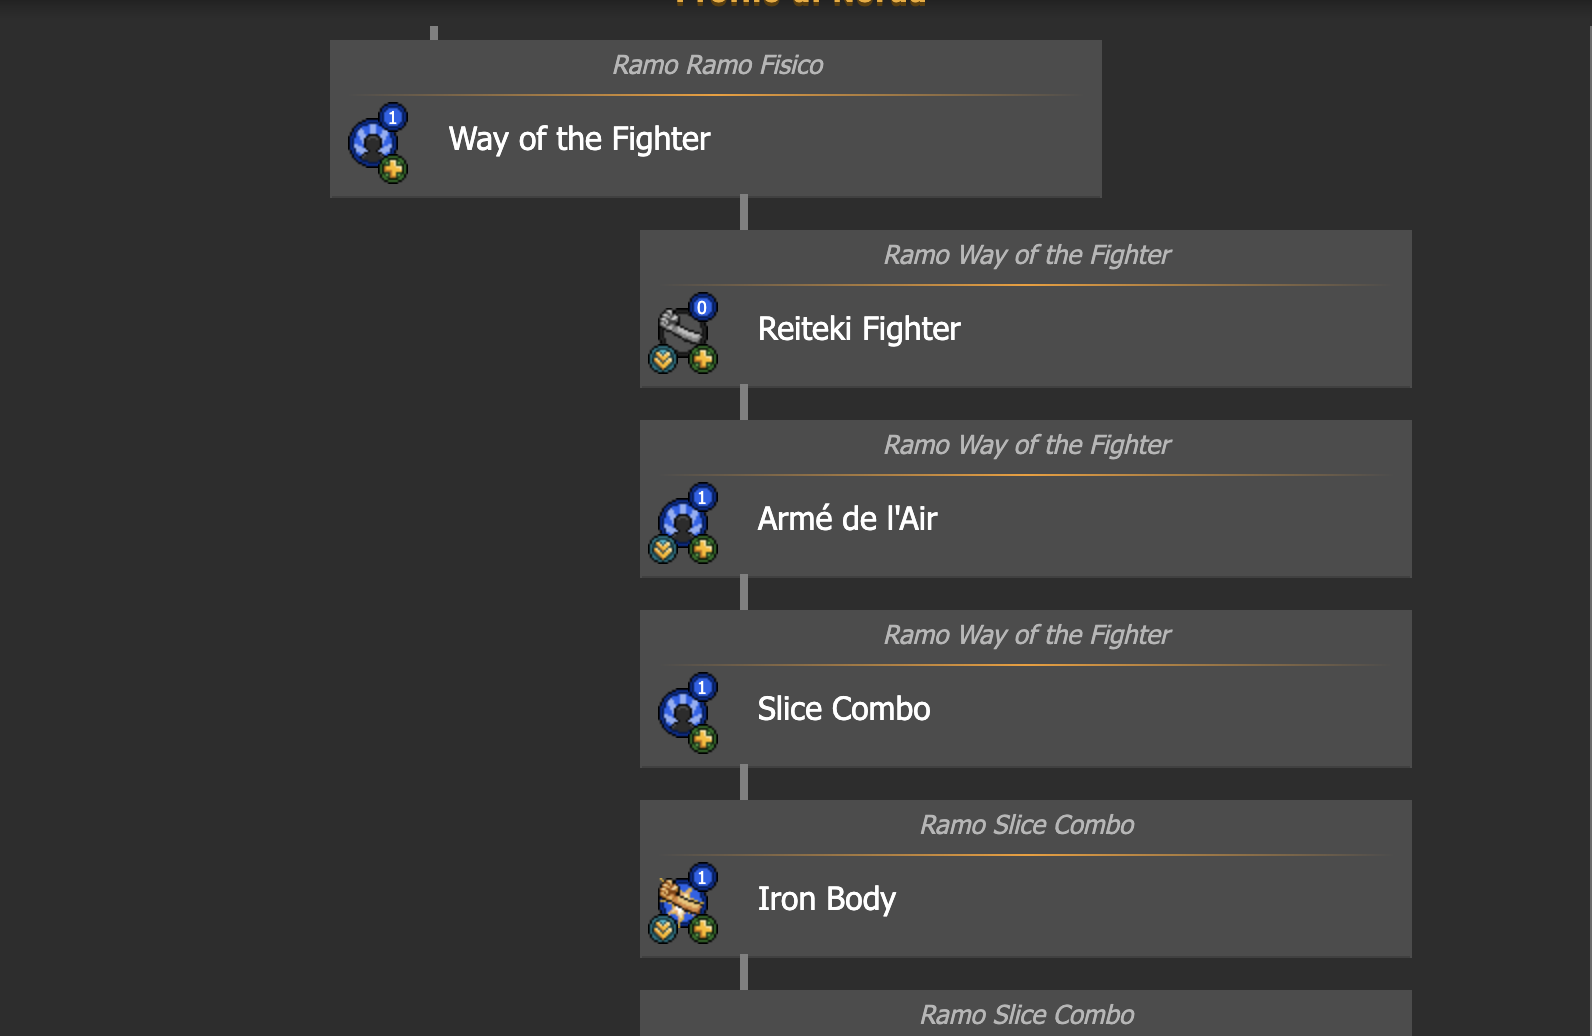Click the Iron Body skill icon
This screenshot has width=1592, height=1036.
pos(683,901)
